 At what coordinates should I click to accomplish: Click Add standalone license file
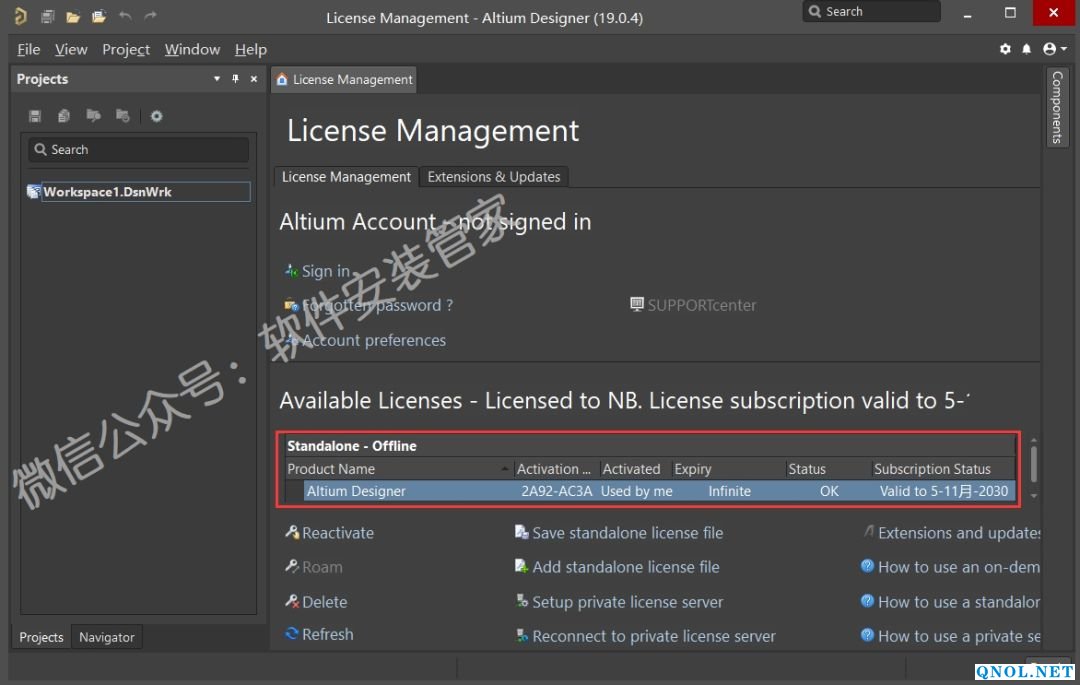tap(625, 567)
